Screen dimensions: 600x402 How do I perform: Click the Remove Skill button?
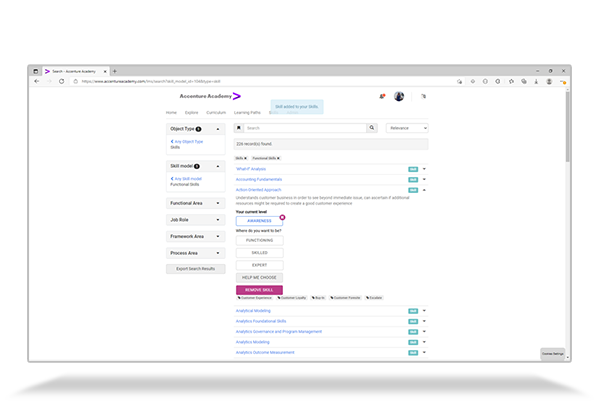(x=259, y=290)
